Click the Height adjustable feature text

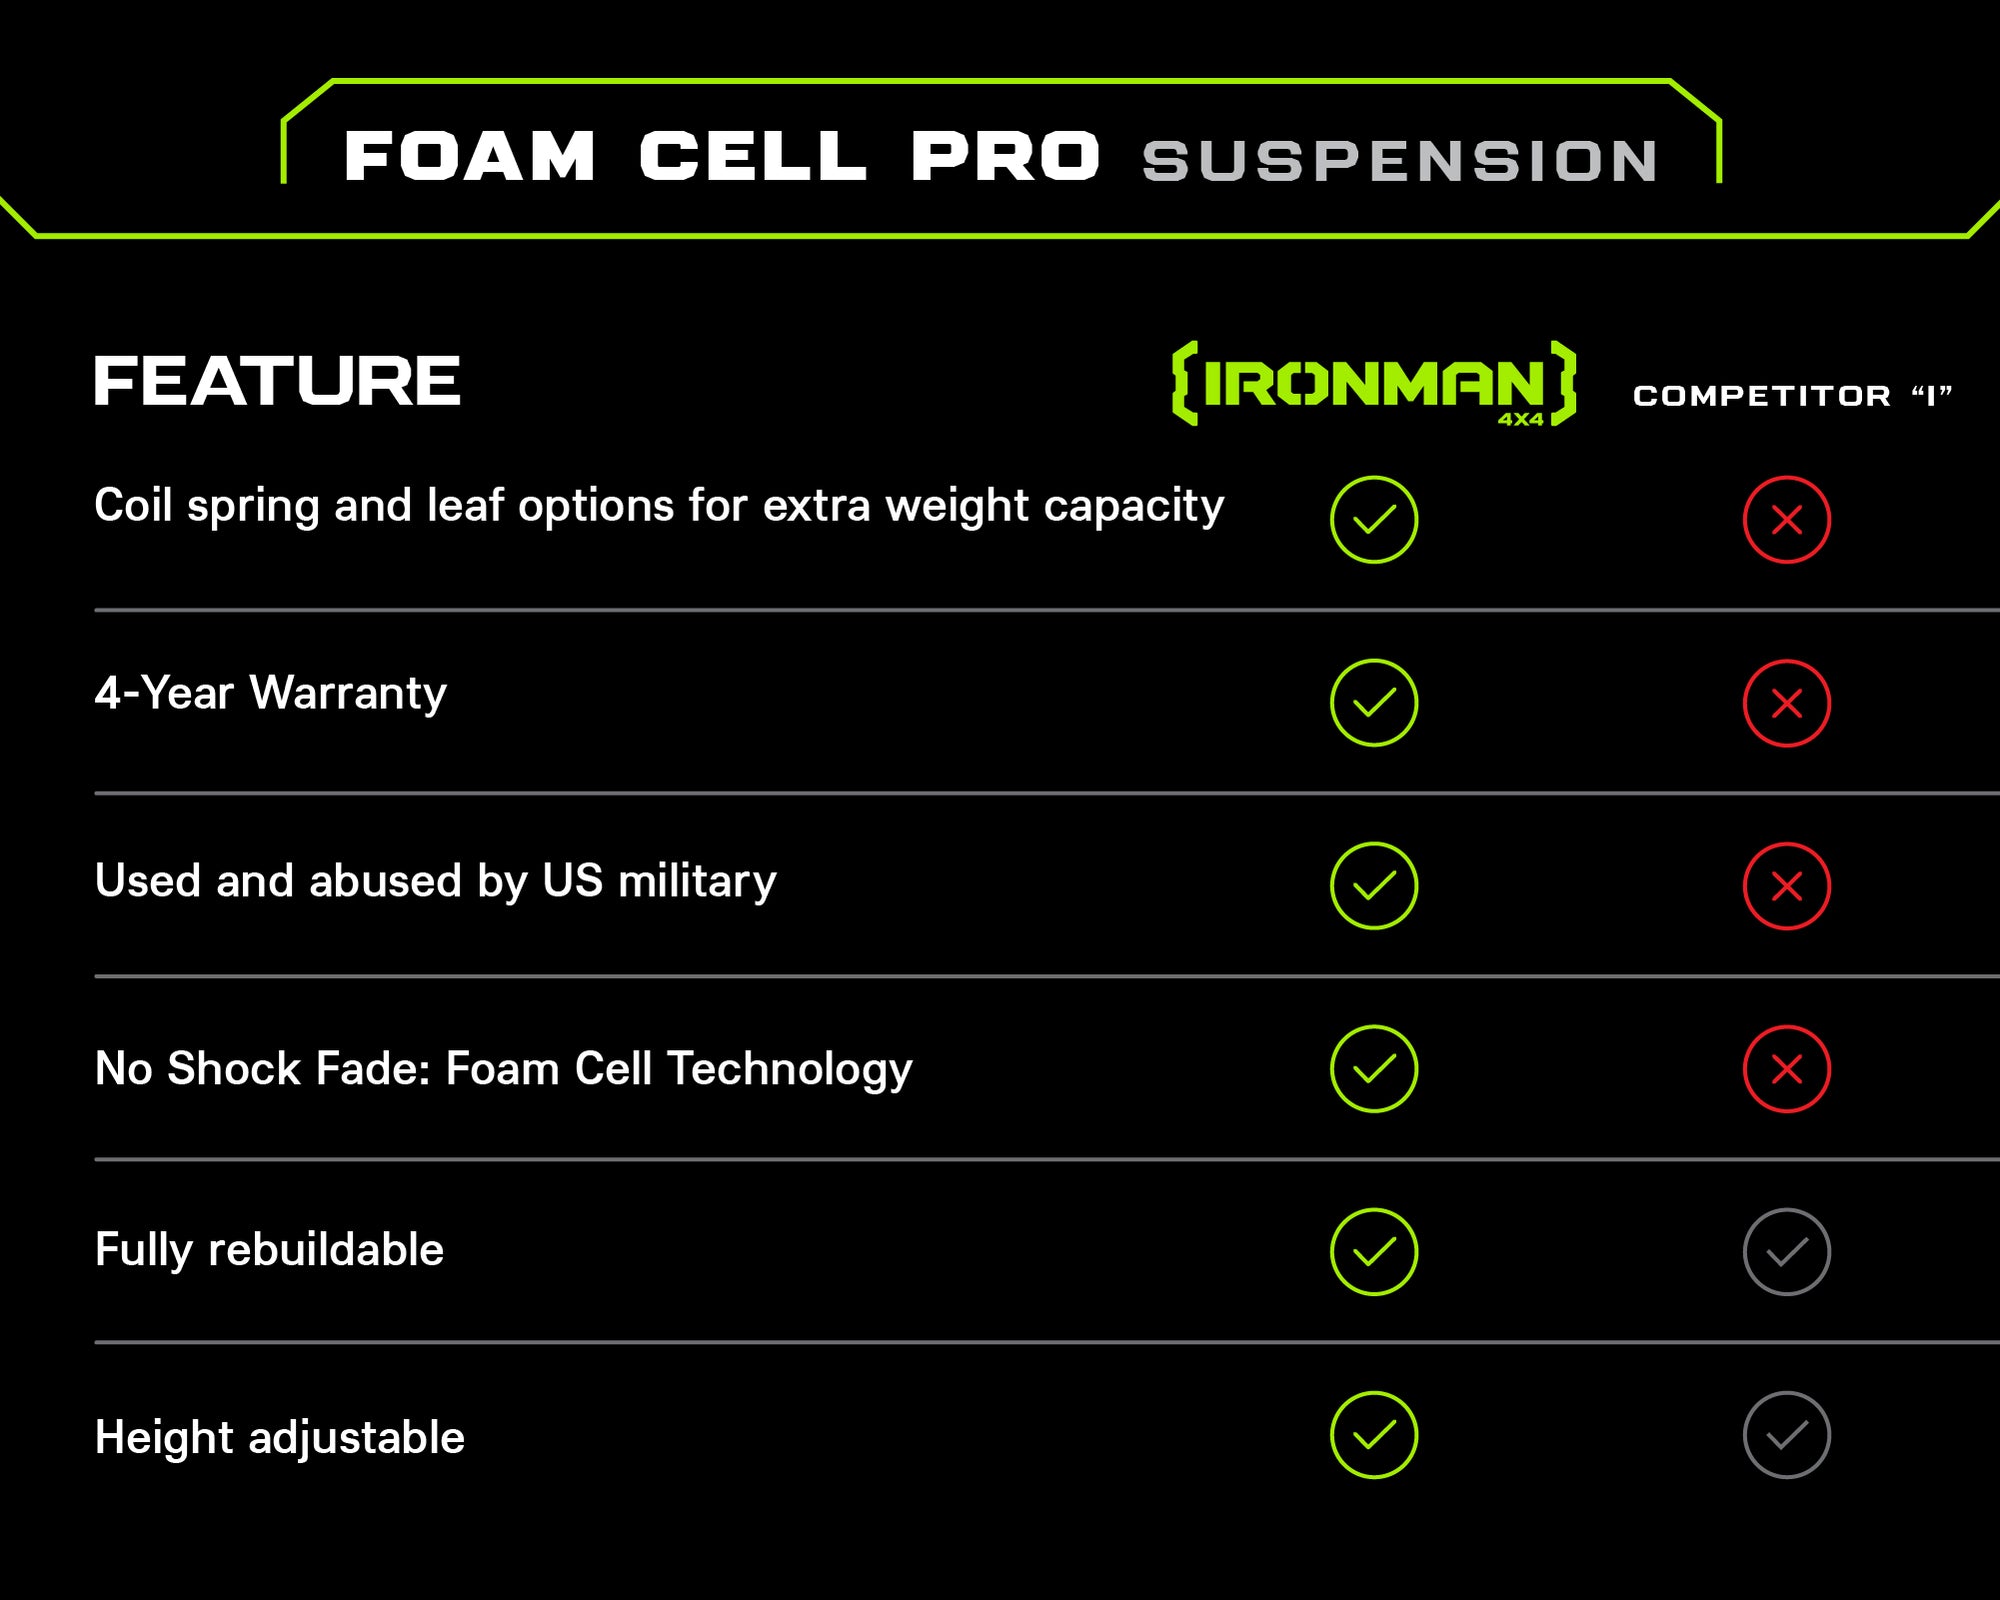tap(280, 1438)
